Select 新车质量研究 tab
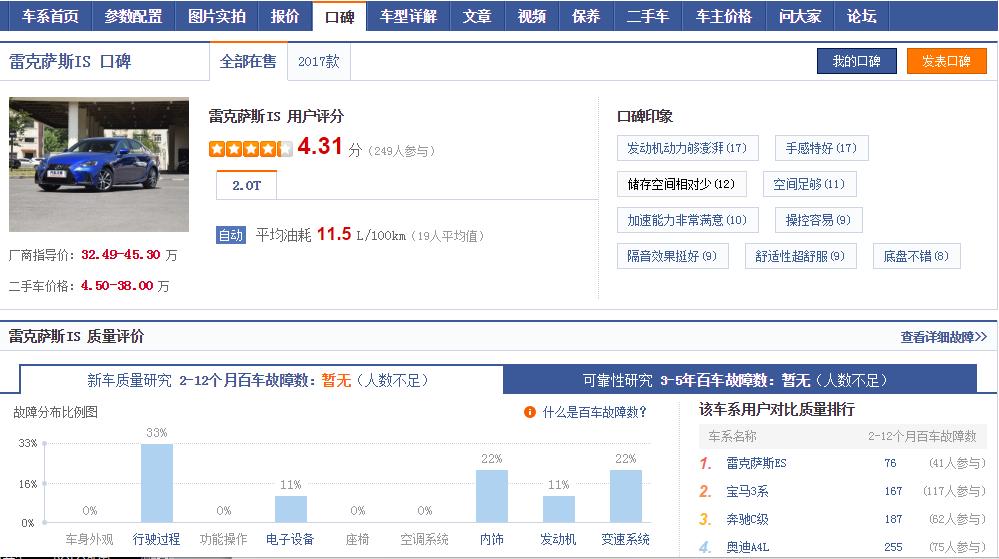The image size is (999, 559). 261,380
